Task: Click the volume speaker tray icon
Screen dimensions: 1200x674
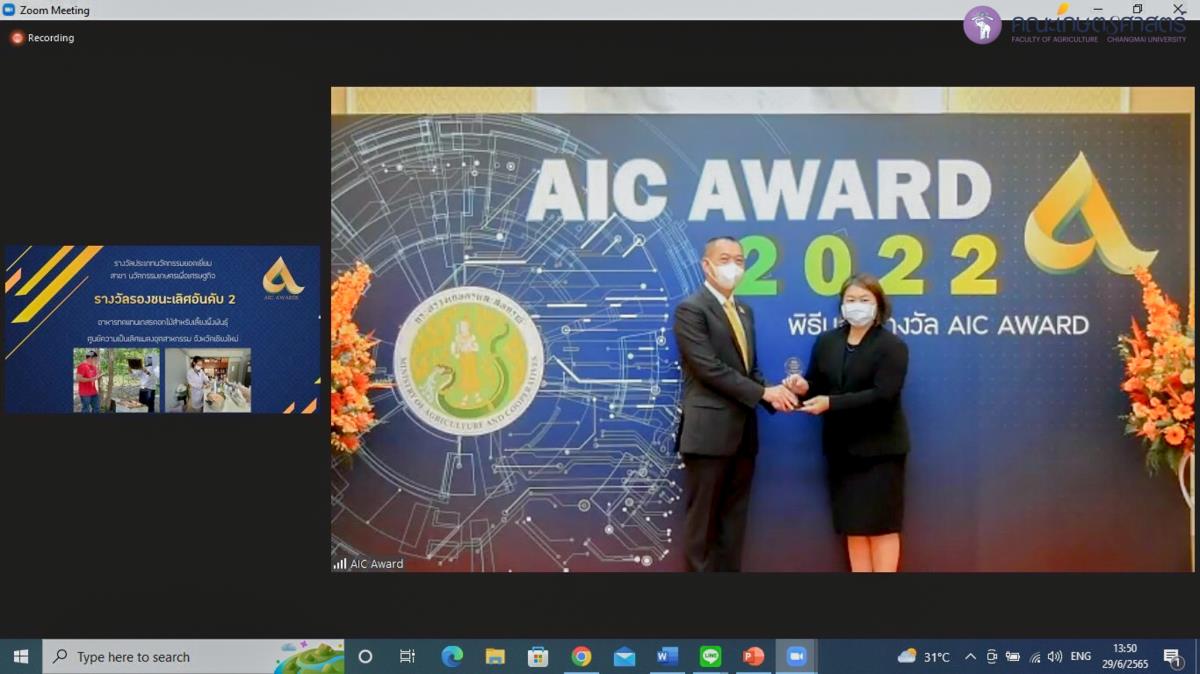Action: 1055,657
